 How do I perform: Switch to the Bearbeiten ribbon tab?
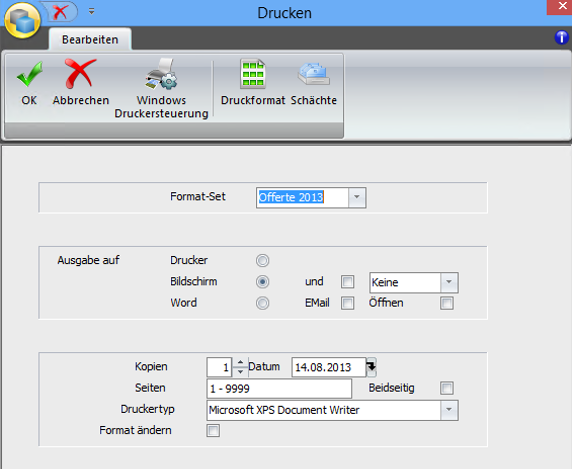(x=90, y=39)
